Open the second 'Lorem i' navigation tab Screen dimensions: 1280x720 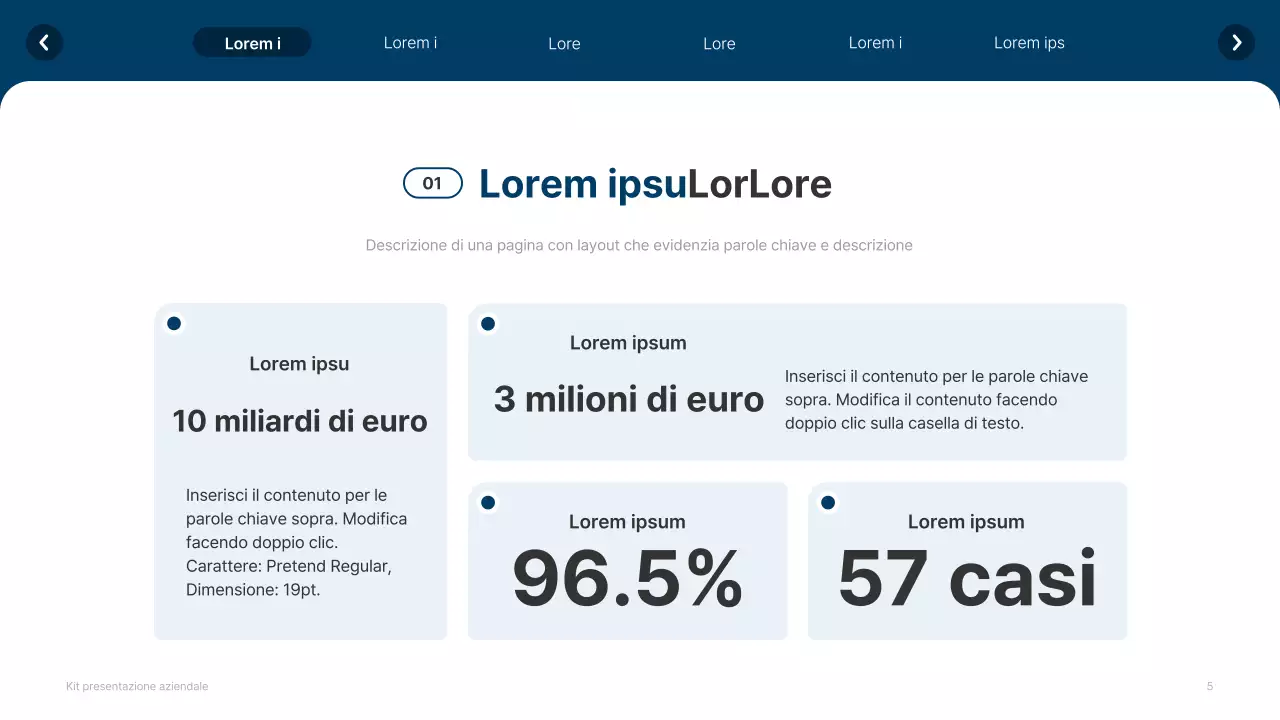(410, 42)
